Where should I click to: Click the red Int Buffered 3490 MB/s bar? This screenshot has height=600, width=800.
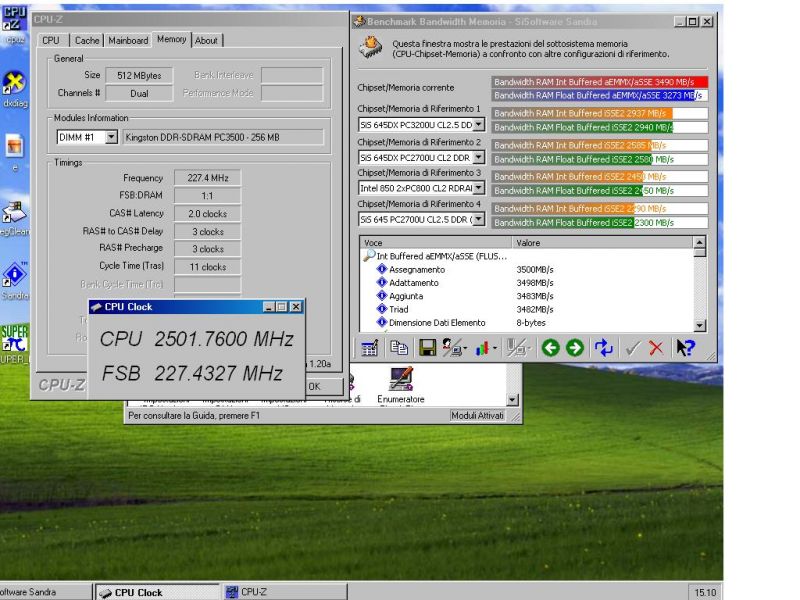[x=599, y=82]
